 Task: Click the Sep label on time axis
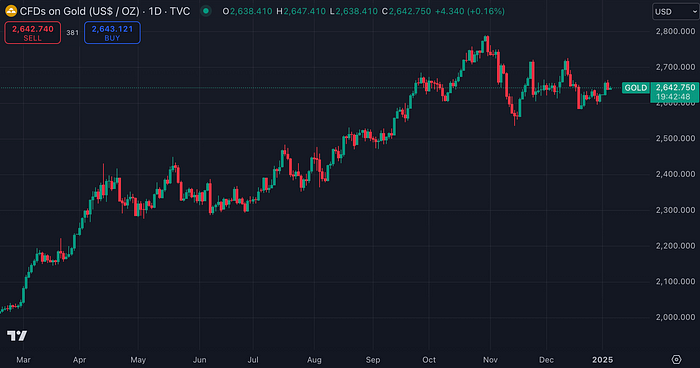(373, 360)
